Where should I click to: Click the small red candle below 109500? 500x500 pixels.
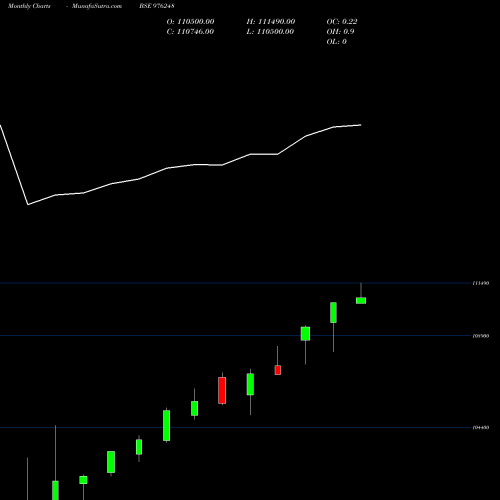[278, 370]
